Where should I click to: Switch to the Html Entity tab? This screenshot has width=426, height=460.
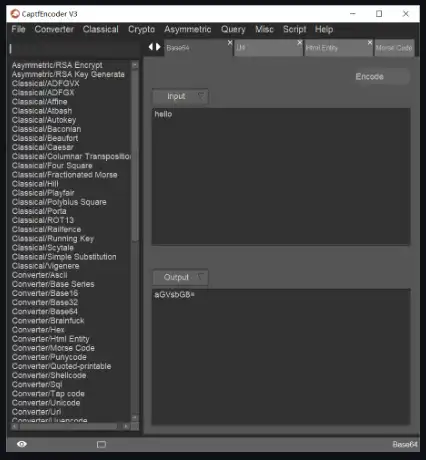click(338, 48)
